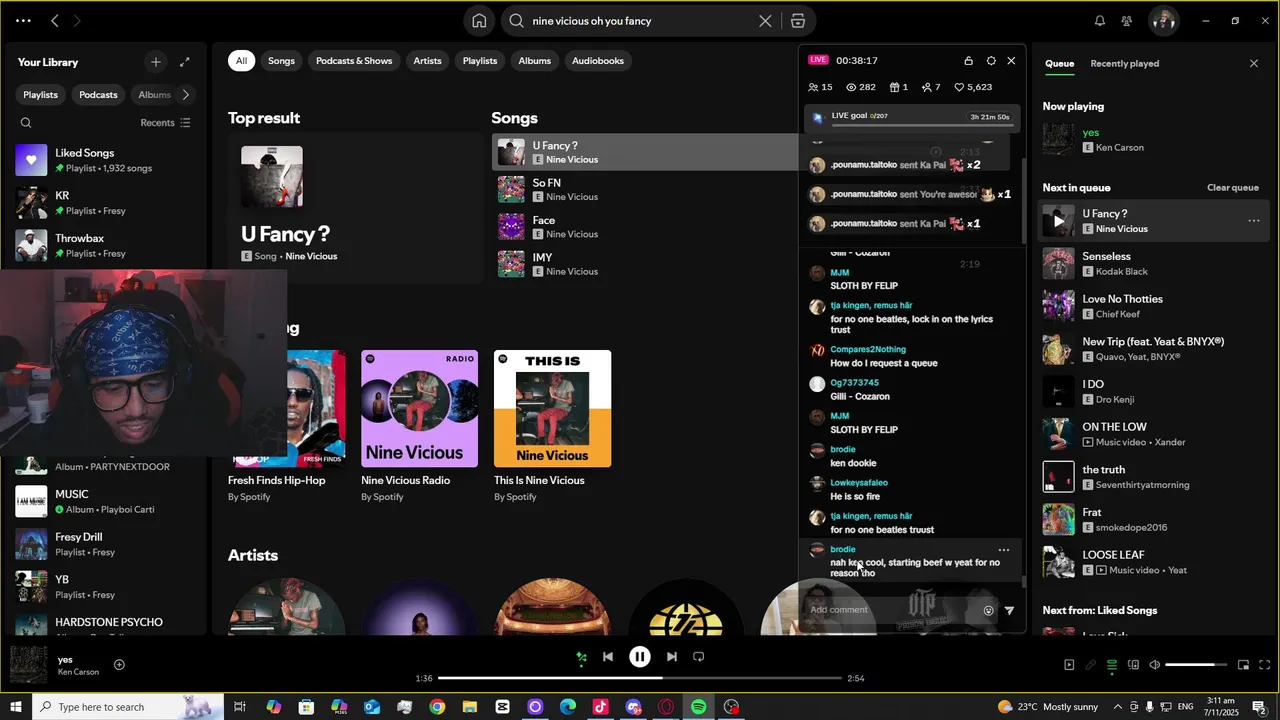Filter library by Albums chip
The image size is (1280, 720).
coord(154,95)
